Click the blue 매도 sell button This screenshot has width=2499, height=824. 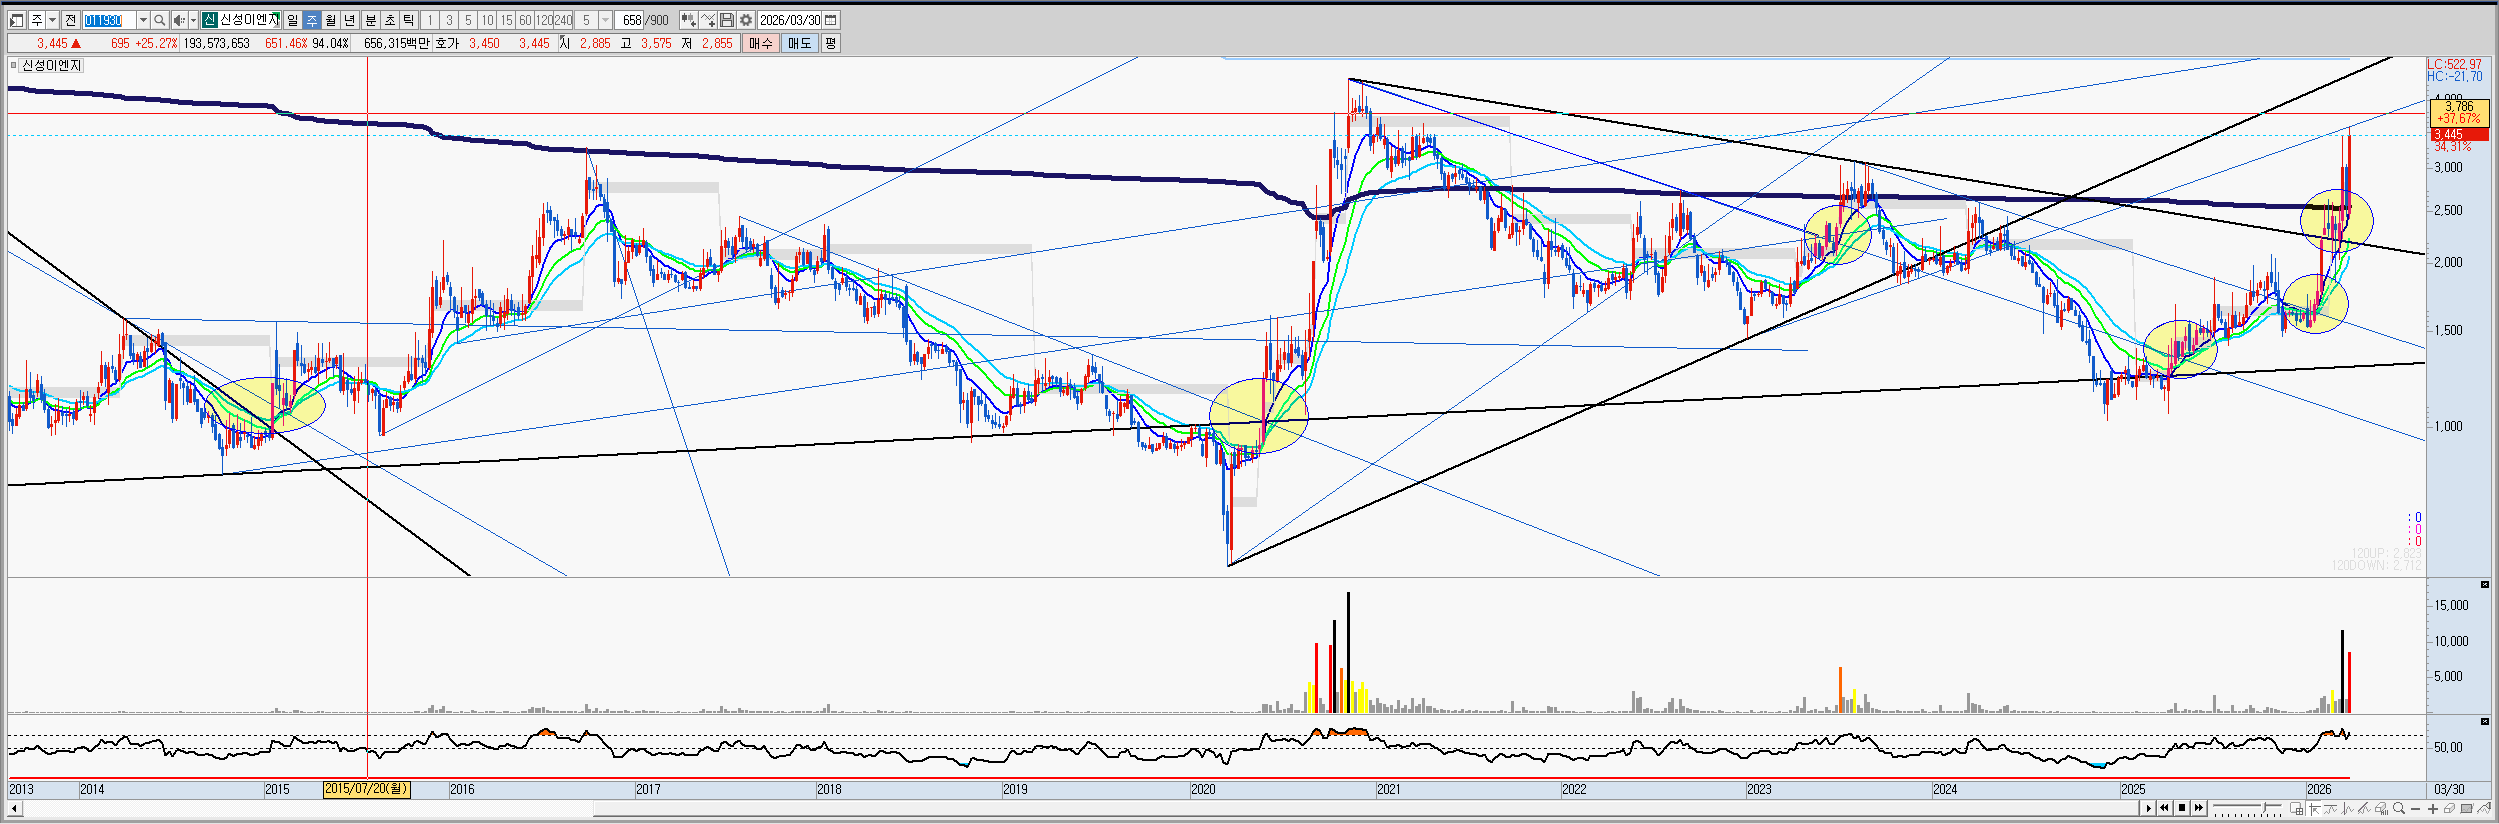tap(799, 43)
